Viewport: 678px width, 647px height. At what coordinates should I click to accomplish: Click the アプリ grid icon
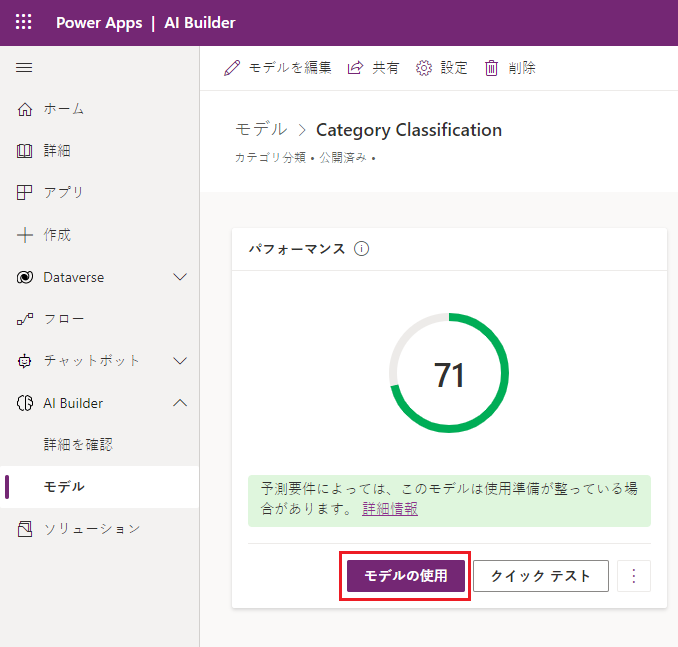25,192
